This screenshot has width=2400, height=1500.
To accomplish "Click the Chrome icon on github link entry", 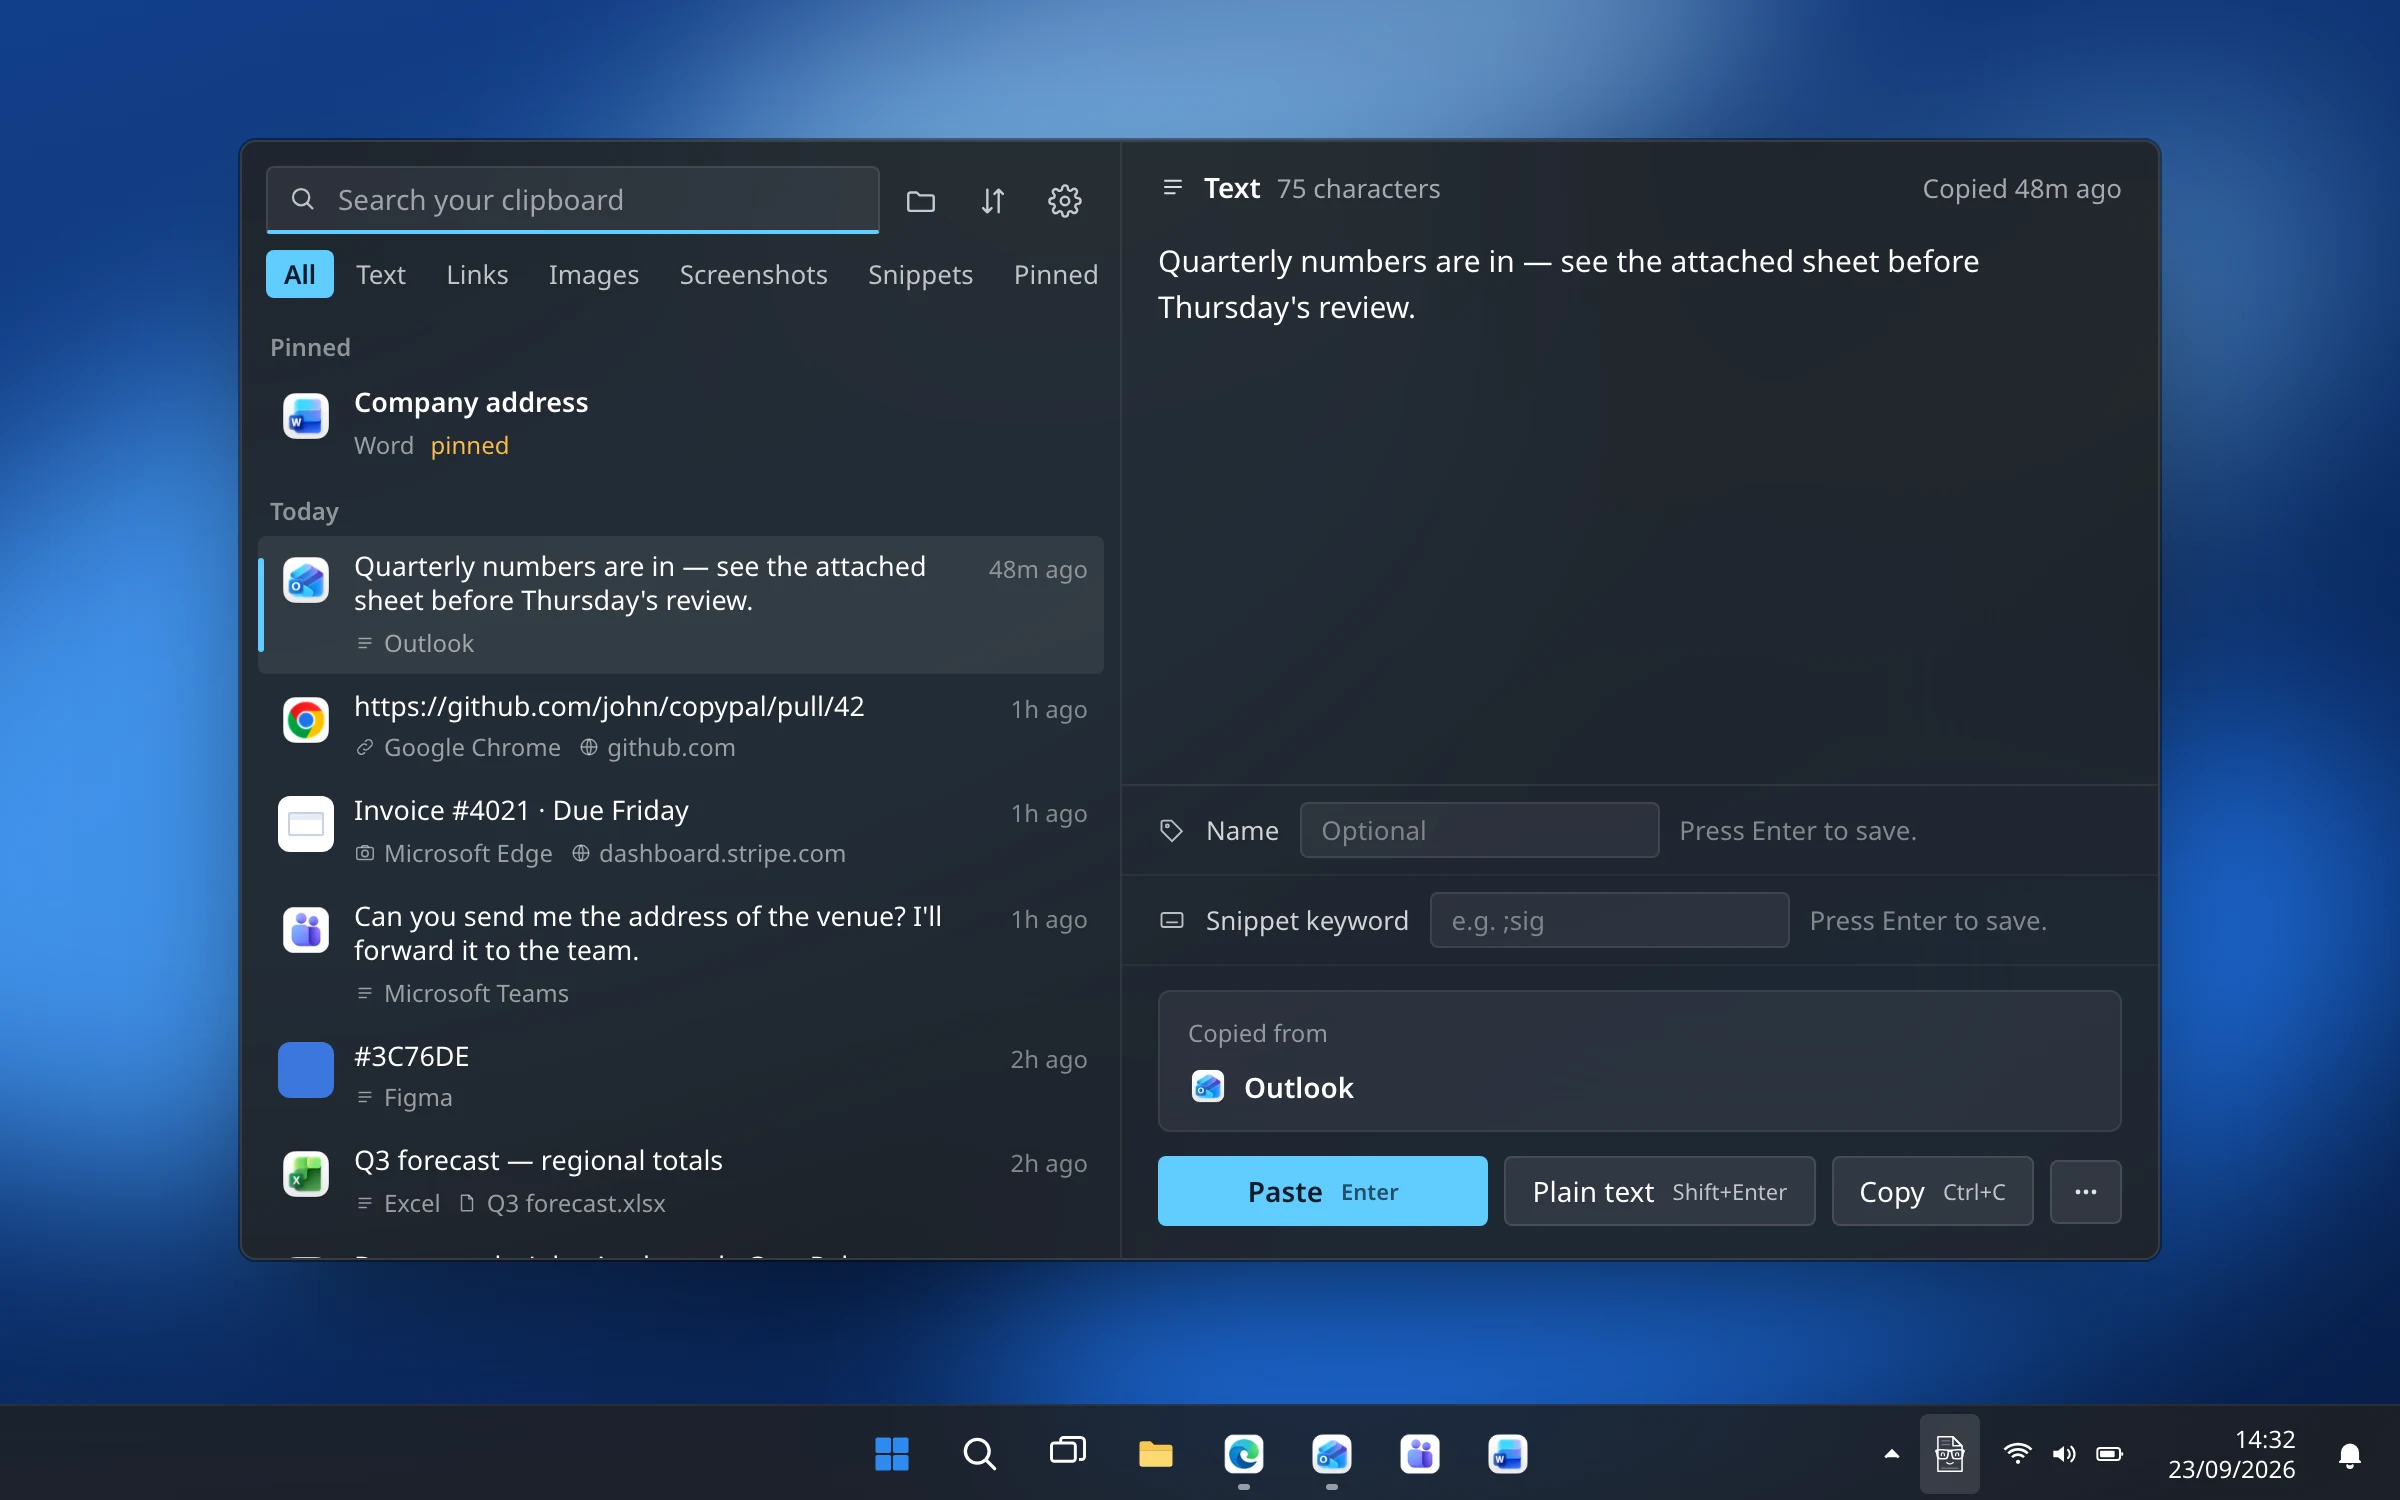I will tap(305, 720).
